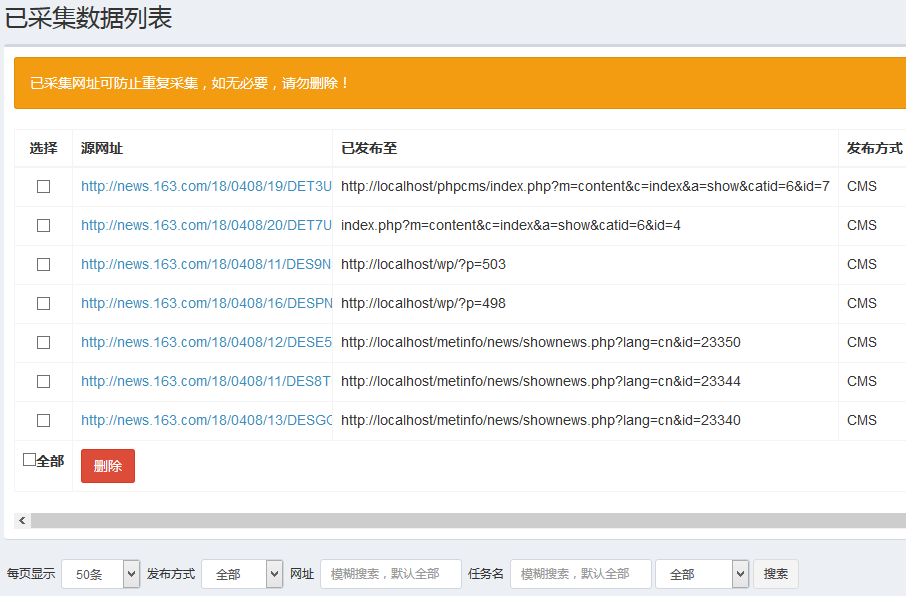906x596 pixels.
Task: Open the 全部 dropdown beside the 搜索 button
Action: point(701,574)
